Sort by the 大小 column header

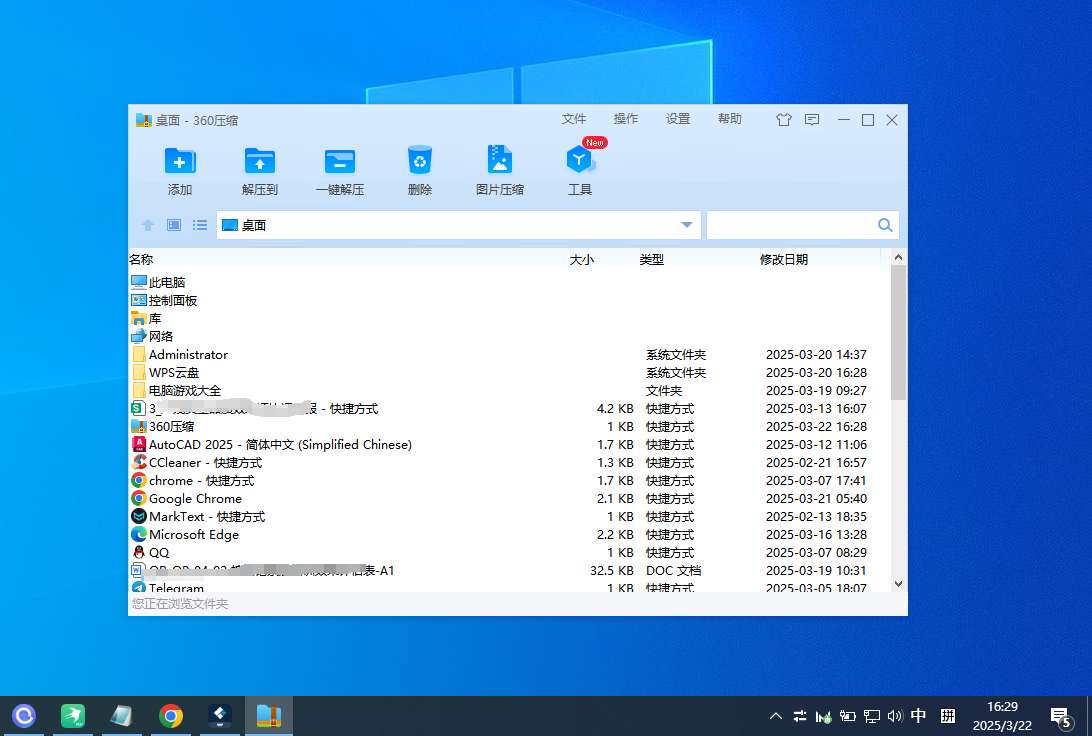[582, 260]
